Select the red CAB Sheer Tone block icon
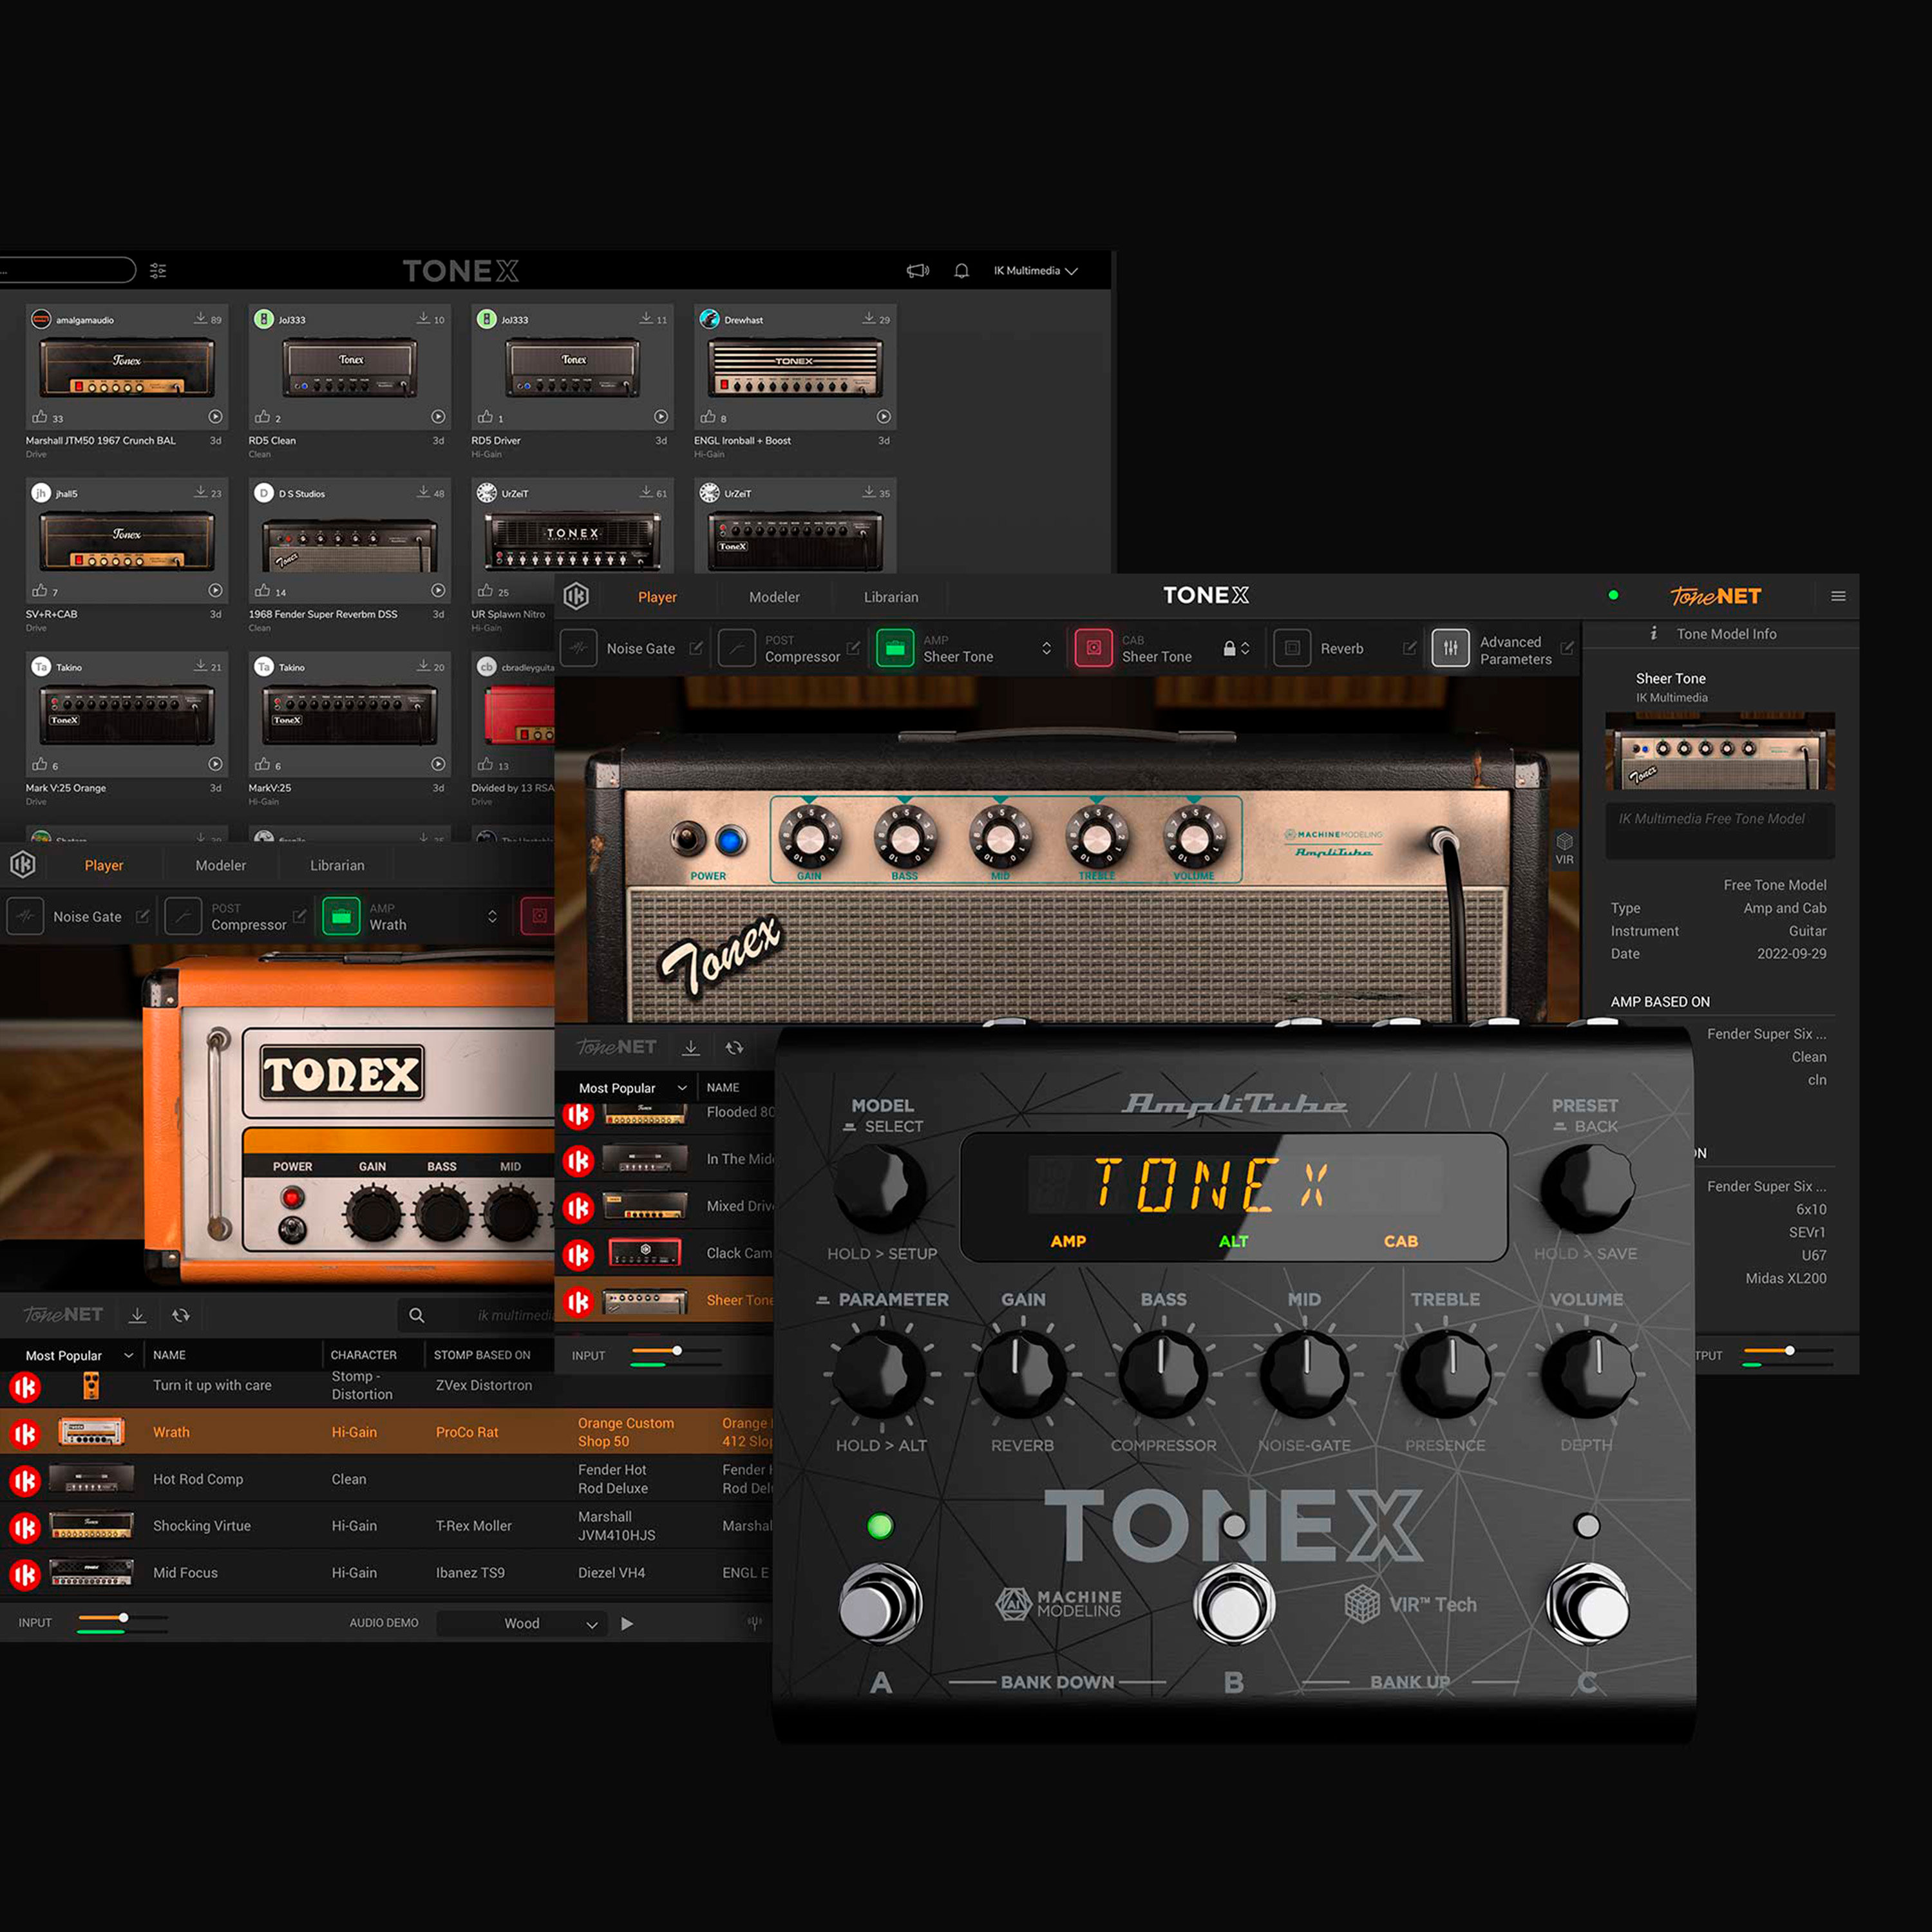This screenshot has width=1932, height=1932. point(1093,648)
